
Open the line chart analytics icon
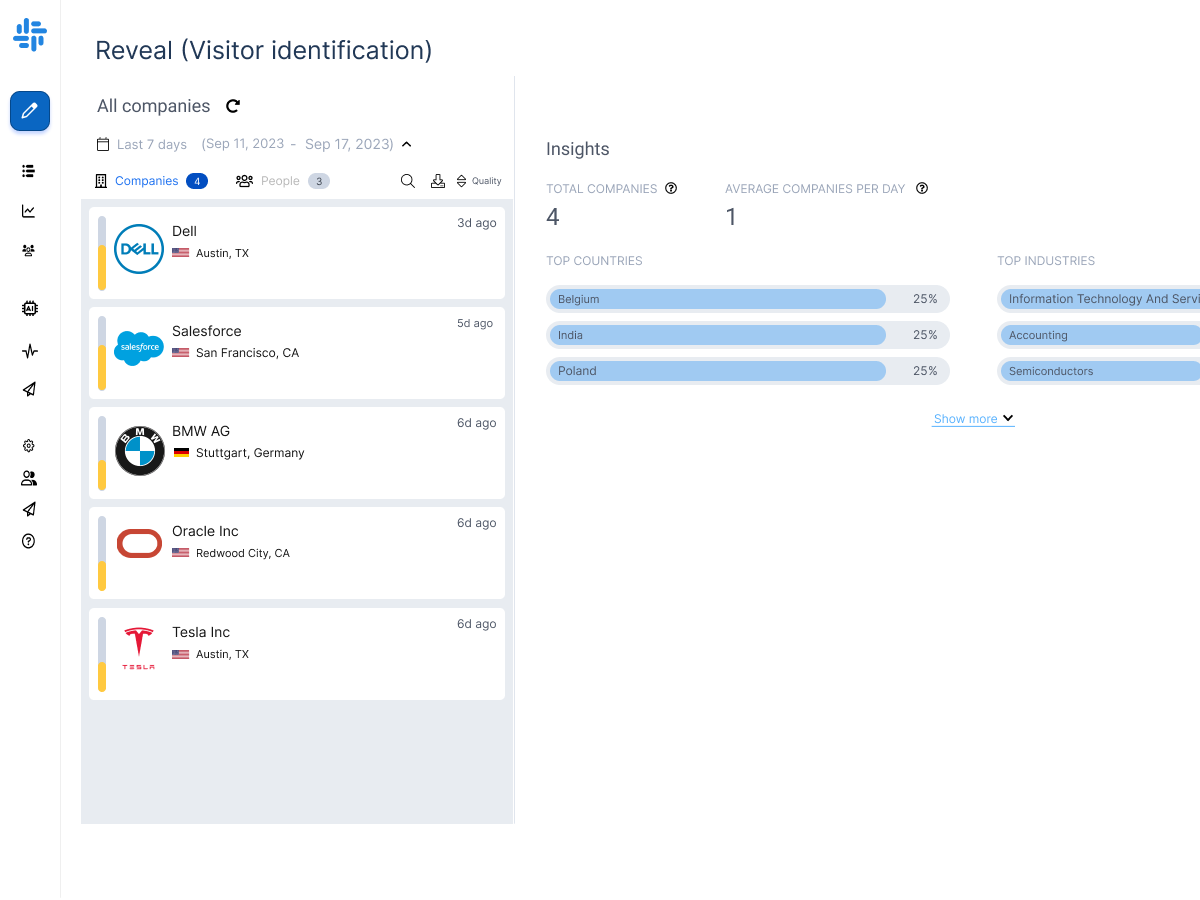tap(29, 211)
